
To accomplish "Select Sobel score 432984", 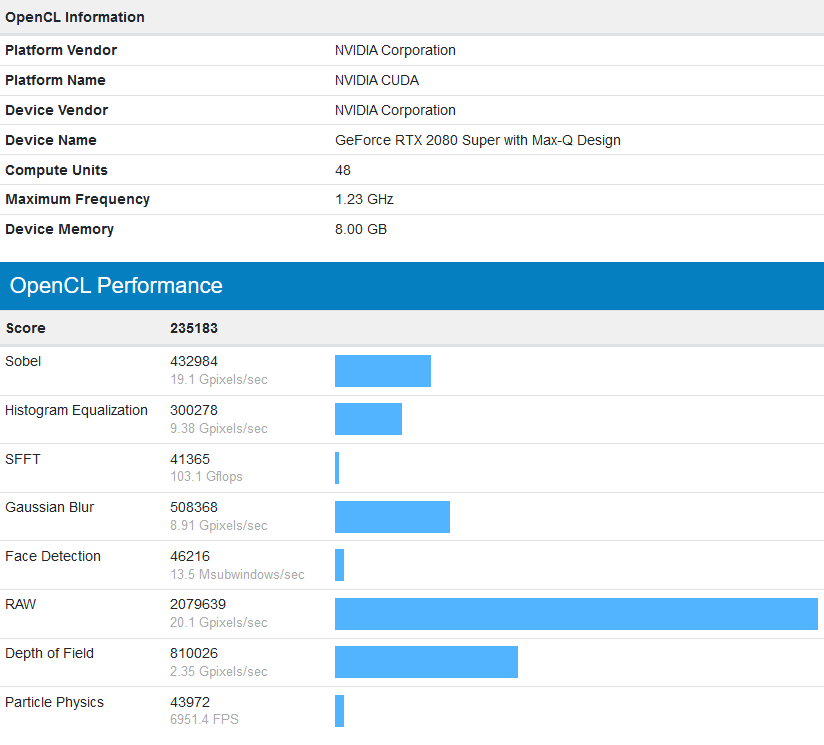I will click(193, 361).
